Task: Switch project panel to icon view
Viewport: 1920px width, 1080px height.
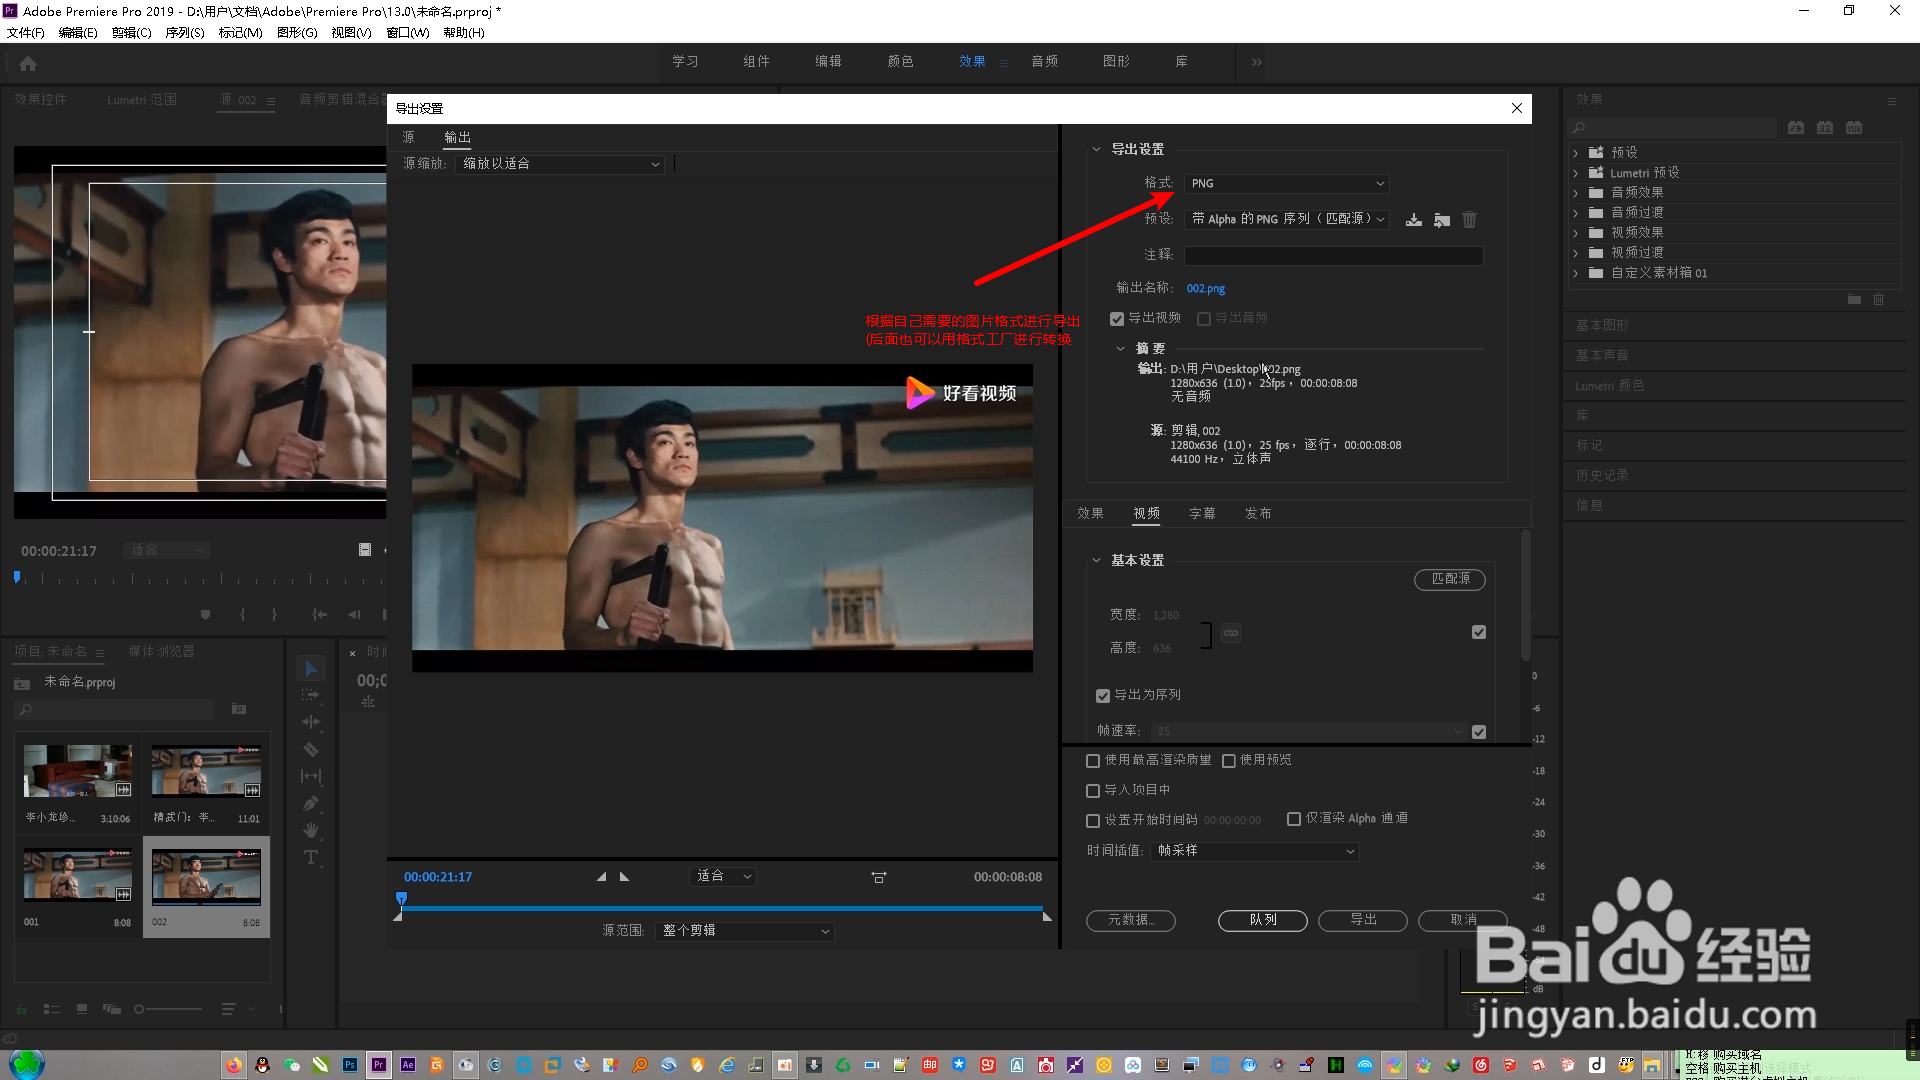Action: click(82, 1009)
